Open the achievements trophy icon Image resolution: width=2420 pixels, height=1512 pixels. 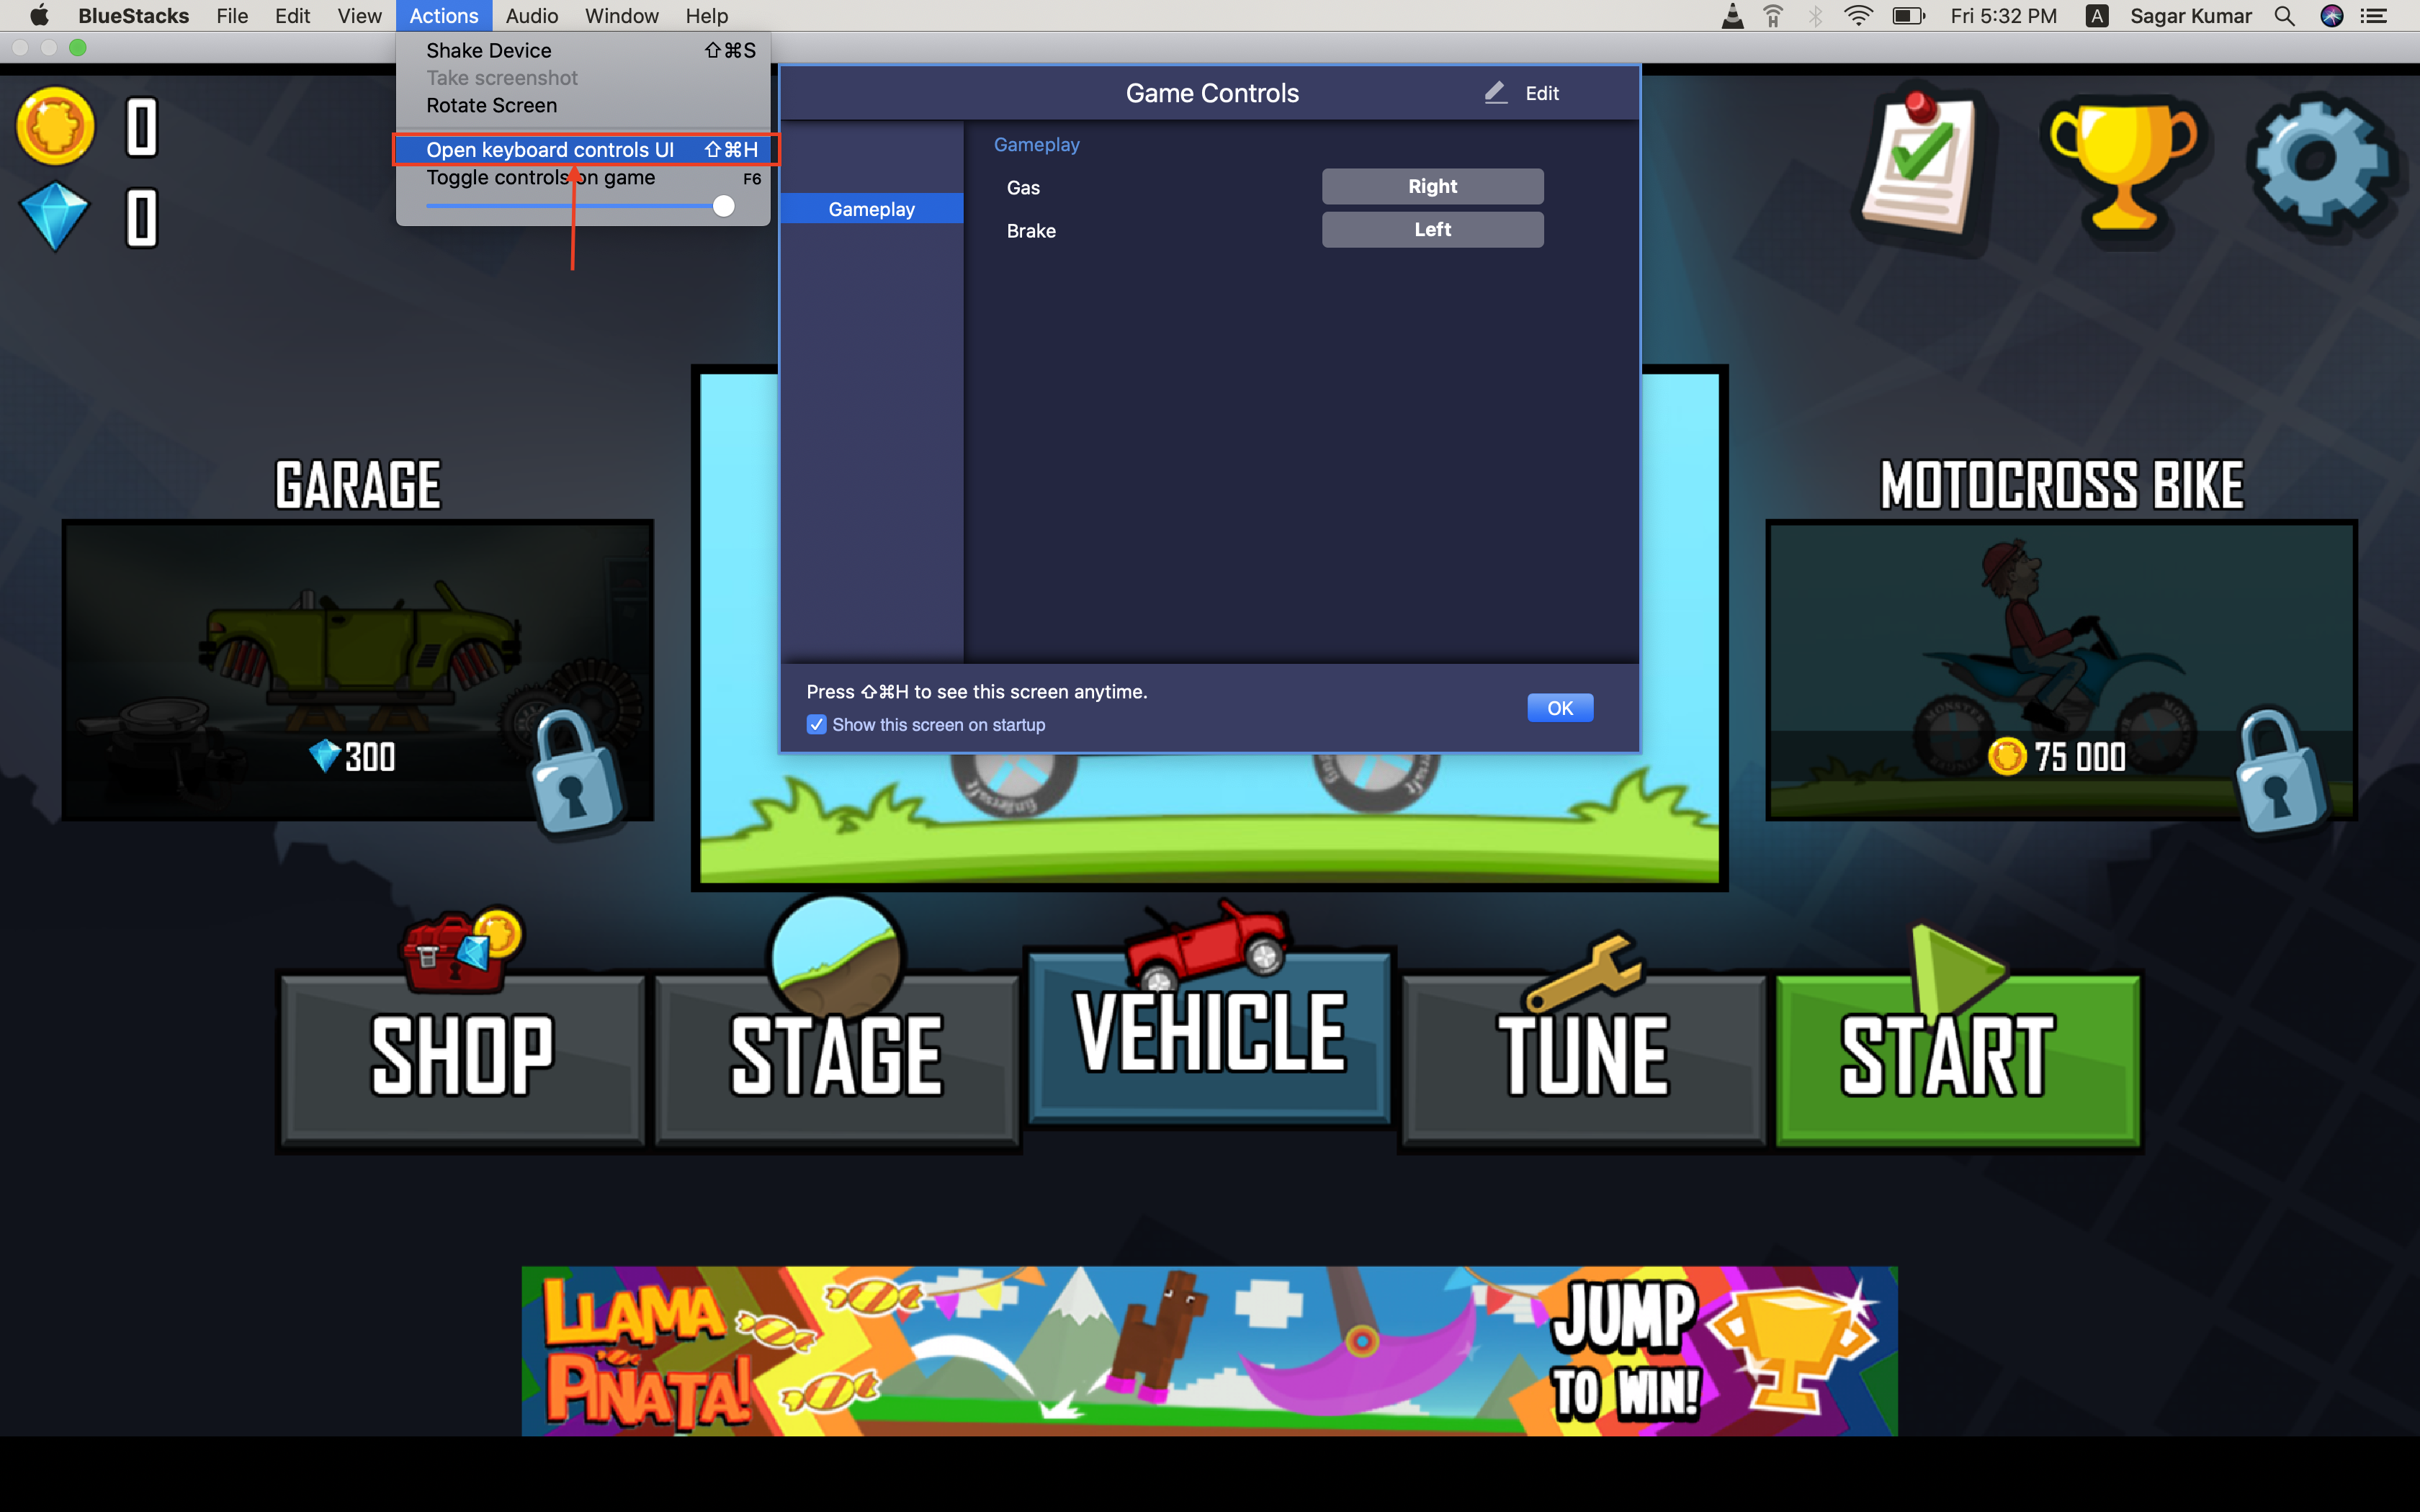click(x=2124, y=165)
